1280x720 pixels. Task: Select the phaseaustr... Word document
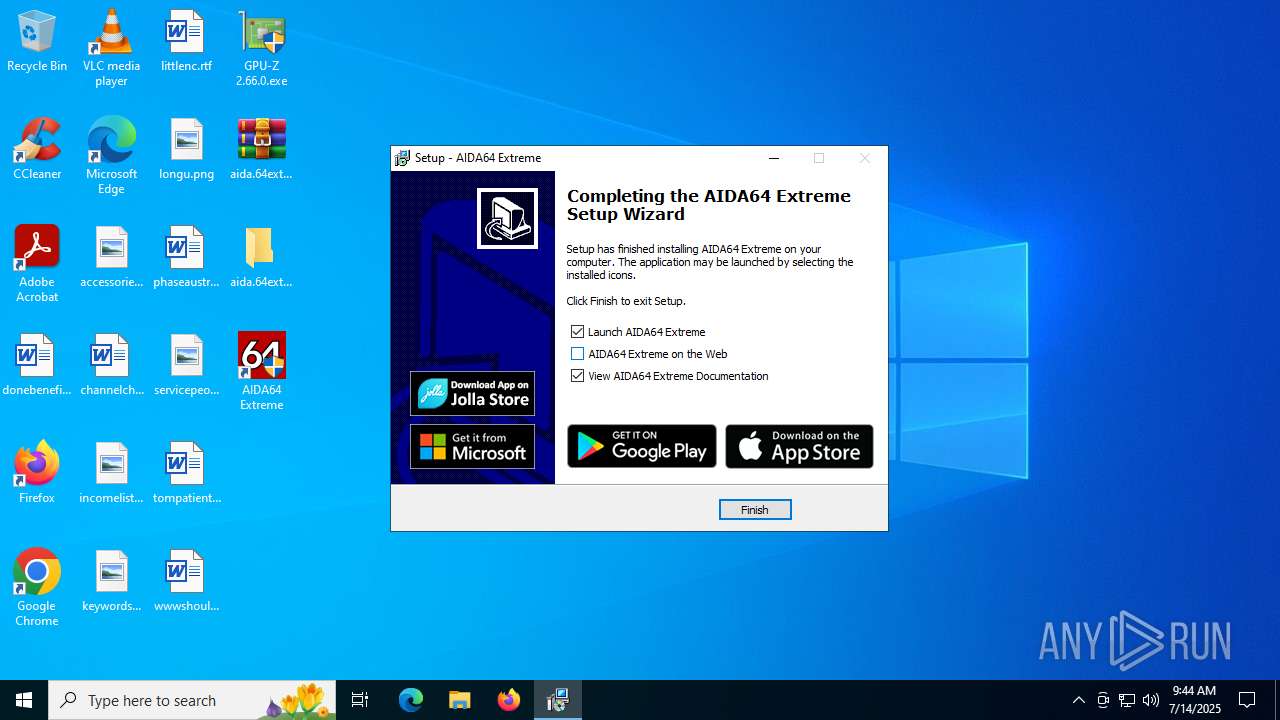coord(186,257)
